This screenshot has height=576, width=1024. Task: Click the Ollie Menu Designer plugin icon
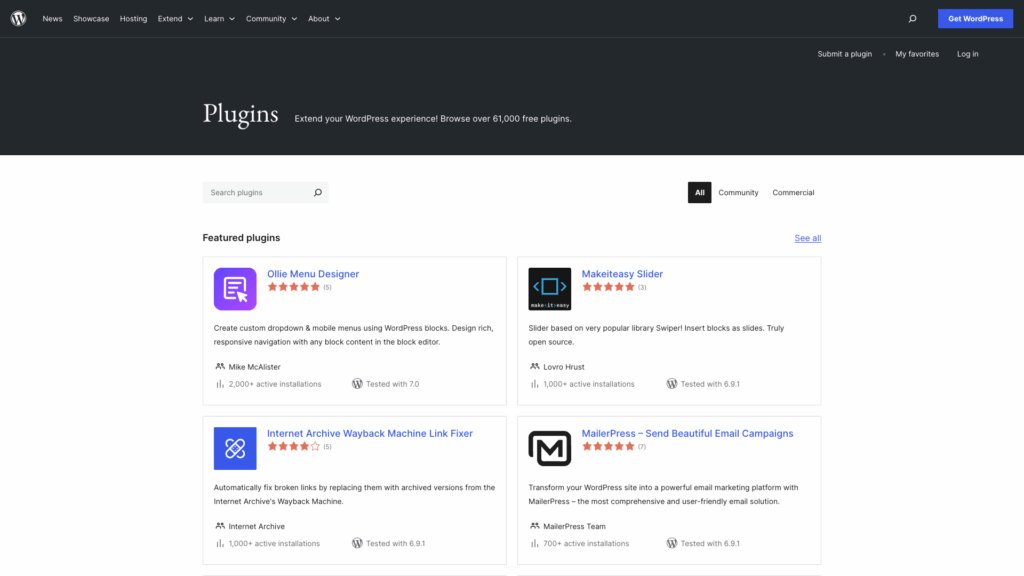[x=235, y=289]
